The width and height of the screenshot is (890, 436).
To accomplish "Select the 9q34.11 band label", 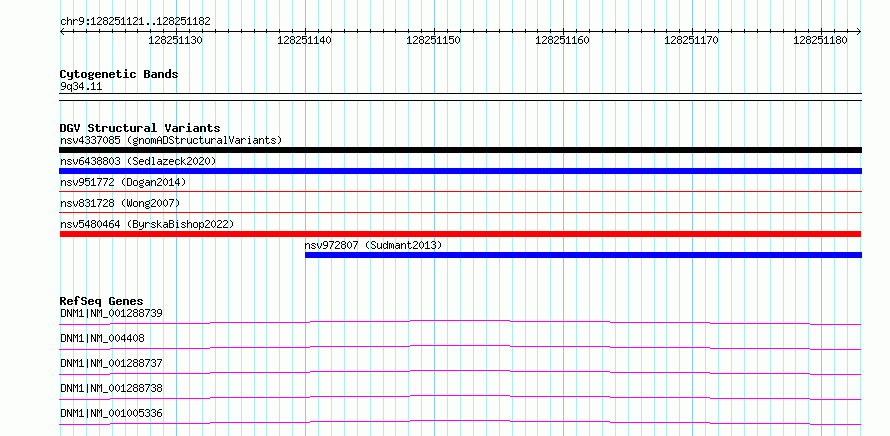I will [81, 87].
